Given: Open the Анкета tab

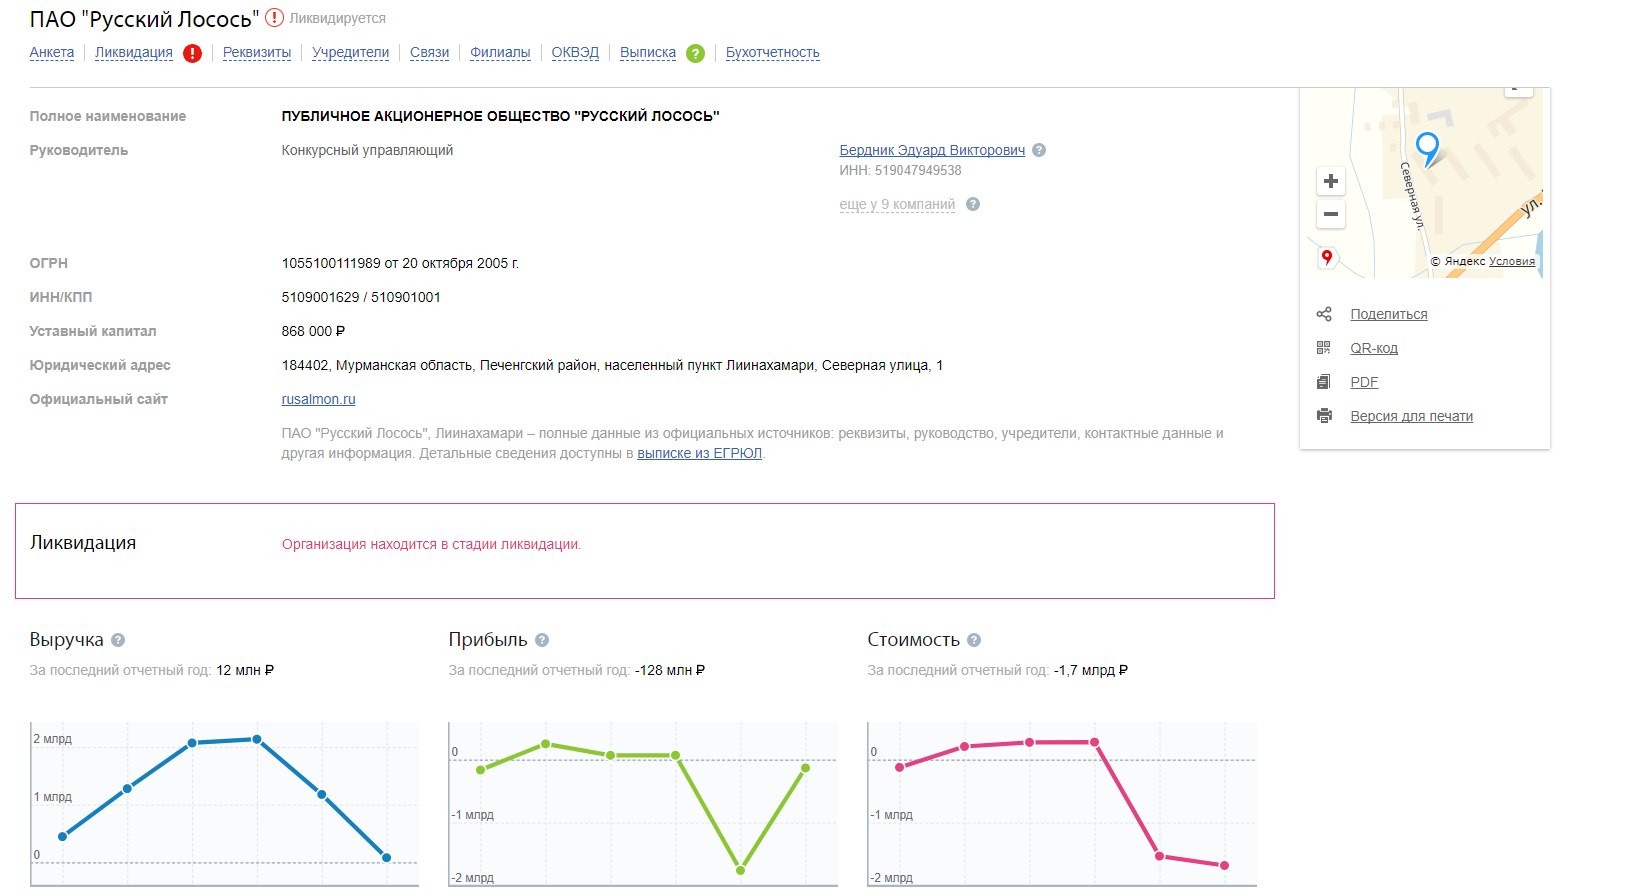Looking at the screenshot, I should (52, 53).
